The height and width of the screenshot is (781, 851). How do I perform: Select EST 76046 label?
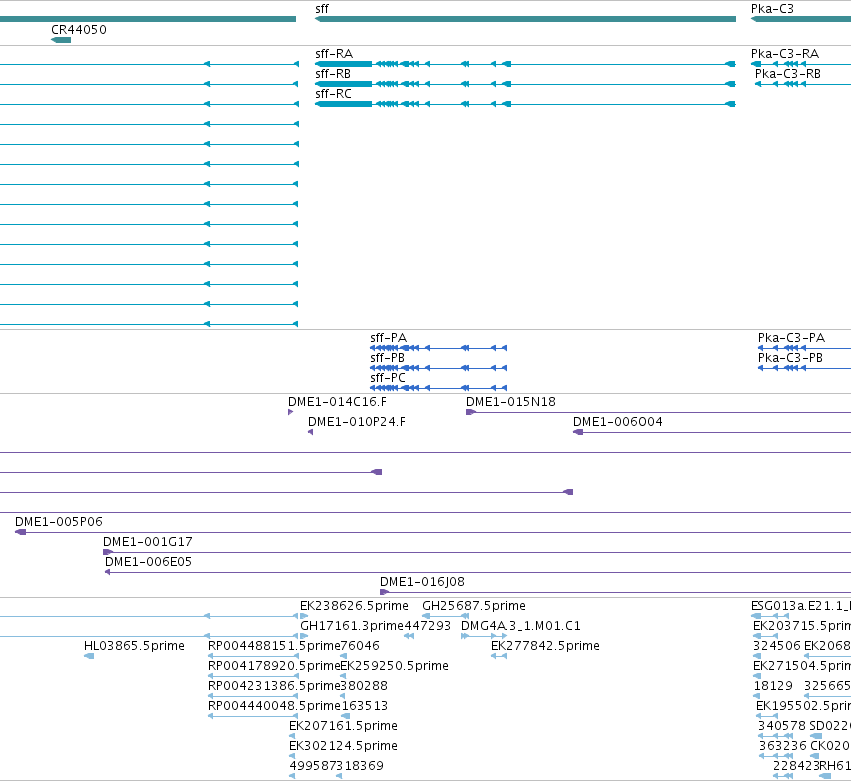pyautogui.click(x=360, y=646)
